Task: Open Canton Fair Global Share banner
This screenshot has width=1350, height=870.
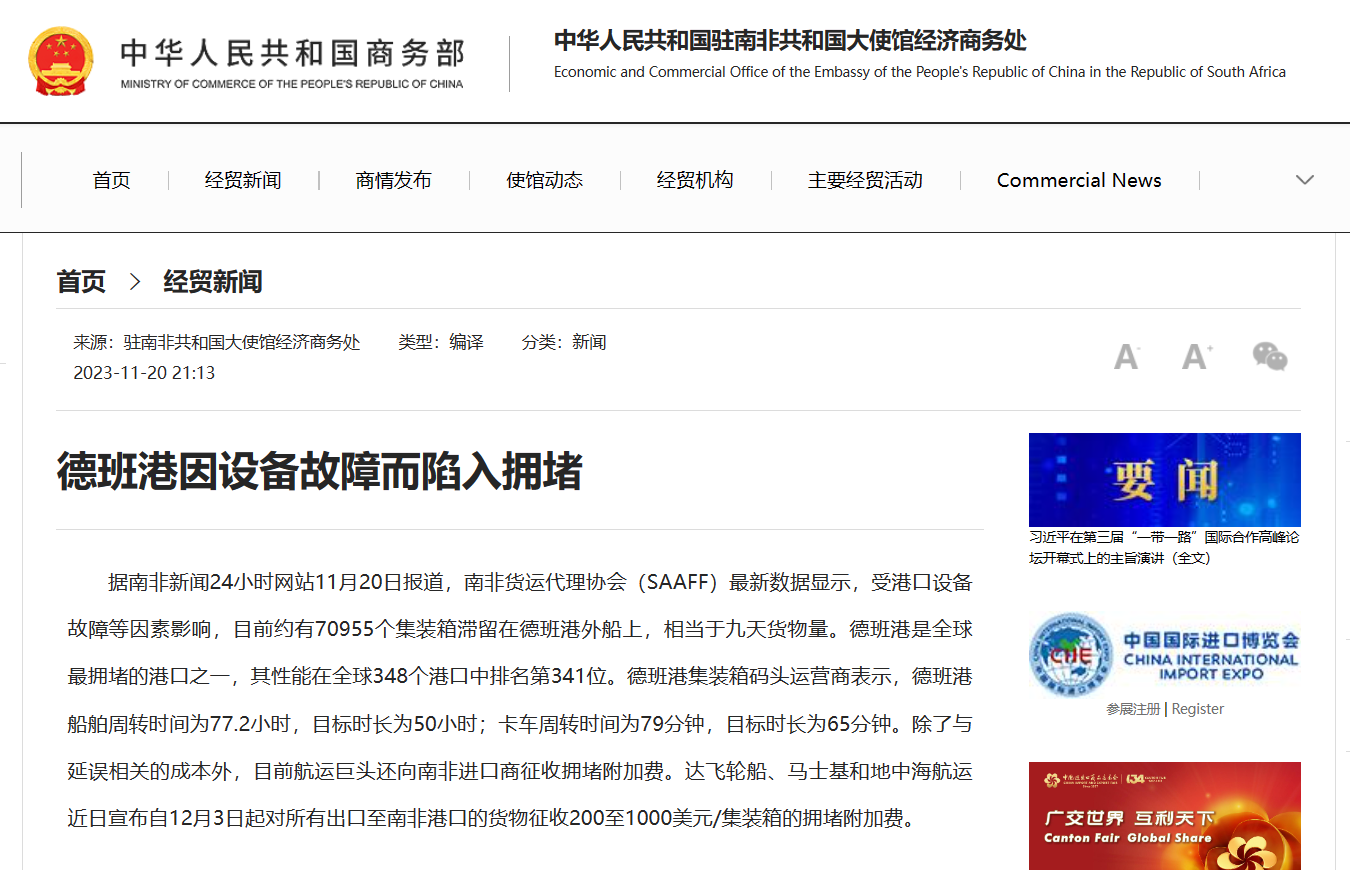Action: tap(1165, 816)
